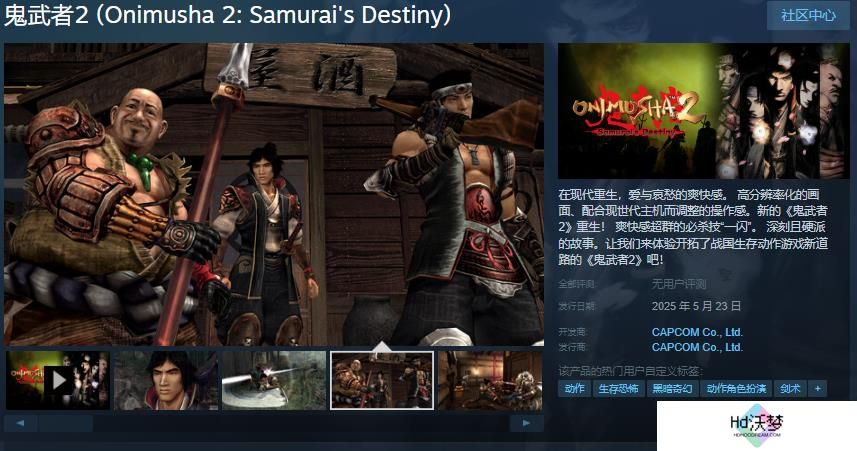Screen dimensions: 857x451
Task: Select the sword slash combat thumbnail
Action: point(274,380)
